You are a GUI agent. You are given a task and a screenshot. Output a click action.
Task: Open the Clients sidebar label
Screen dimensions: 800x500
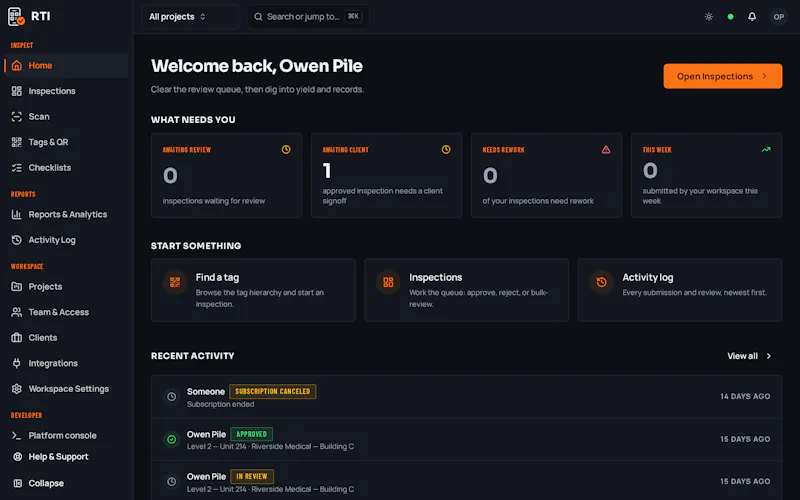[43, 338]
